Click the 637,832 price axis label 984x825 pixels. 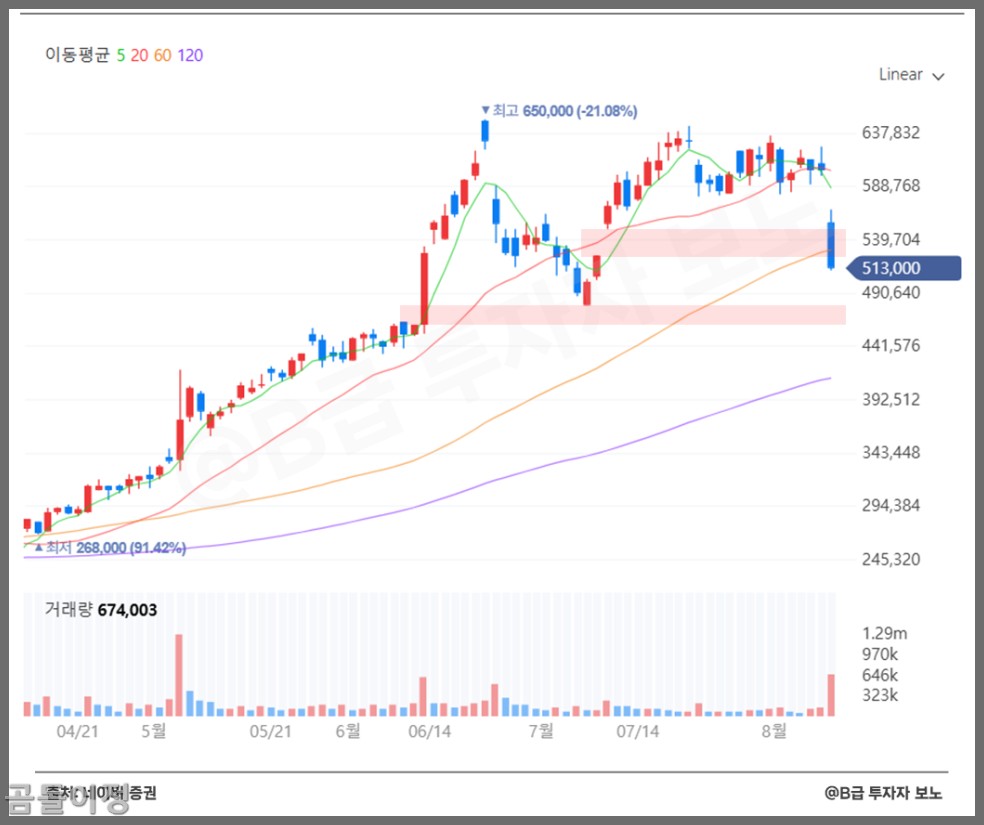890,132
